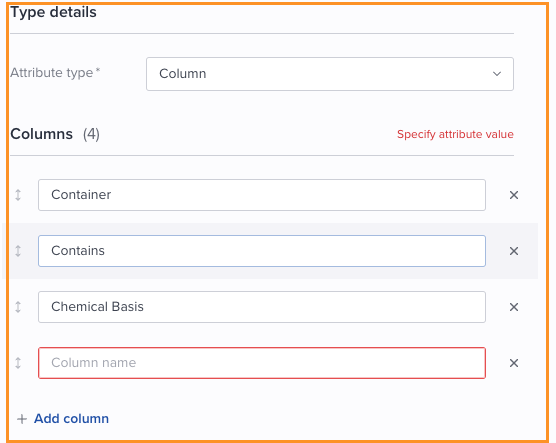Remove the Container column with X
Screen dimensions: 556x443
pos(514,195)
